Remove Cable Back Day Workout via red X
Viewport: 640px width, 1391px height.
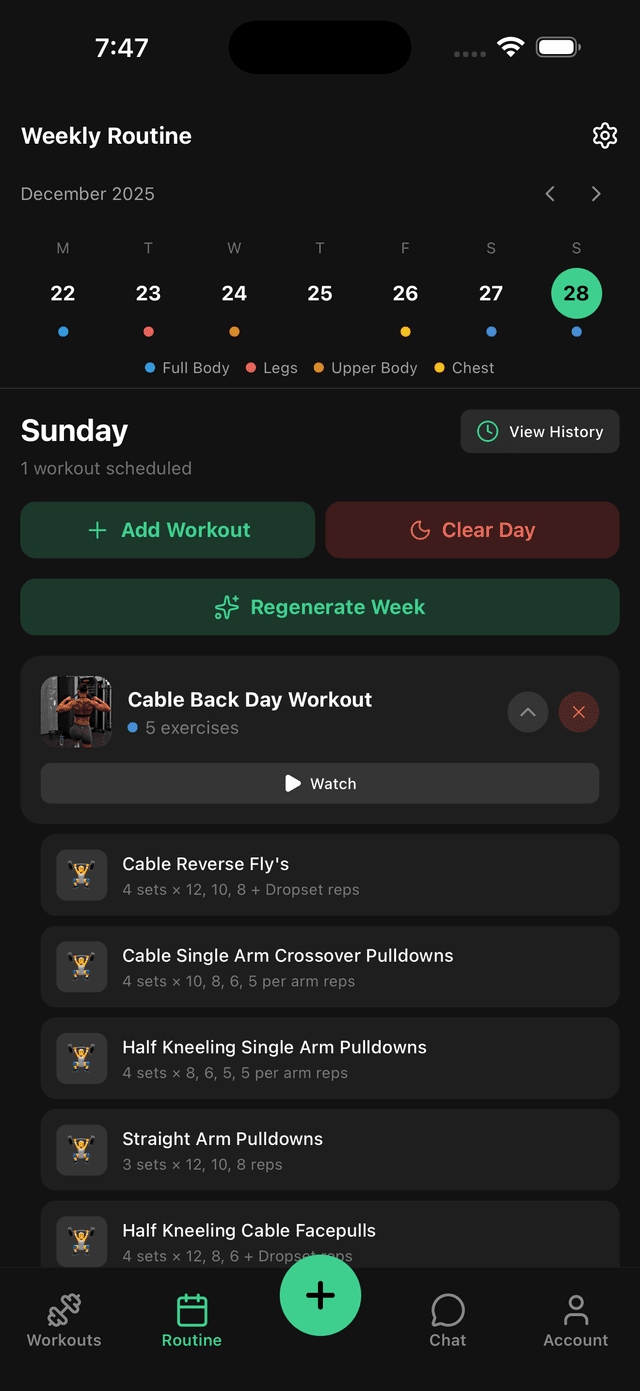[x=579, y=712]
